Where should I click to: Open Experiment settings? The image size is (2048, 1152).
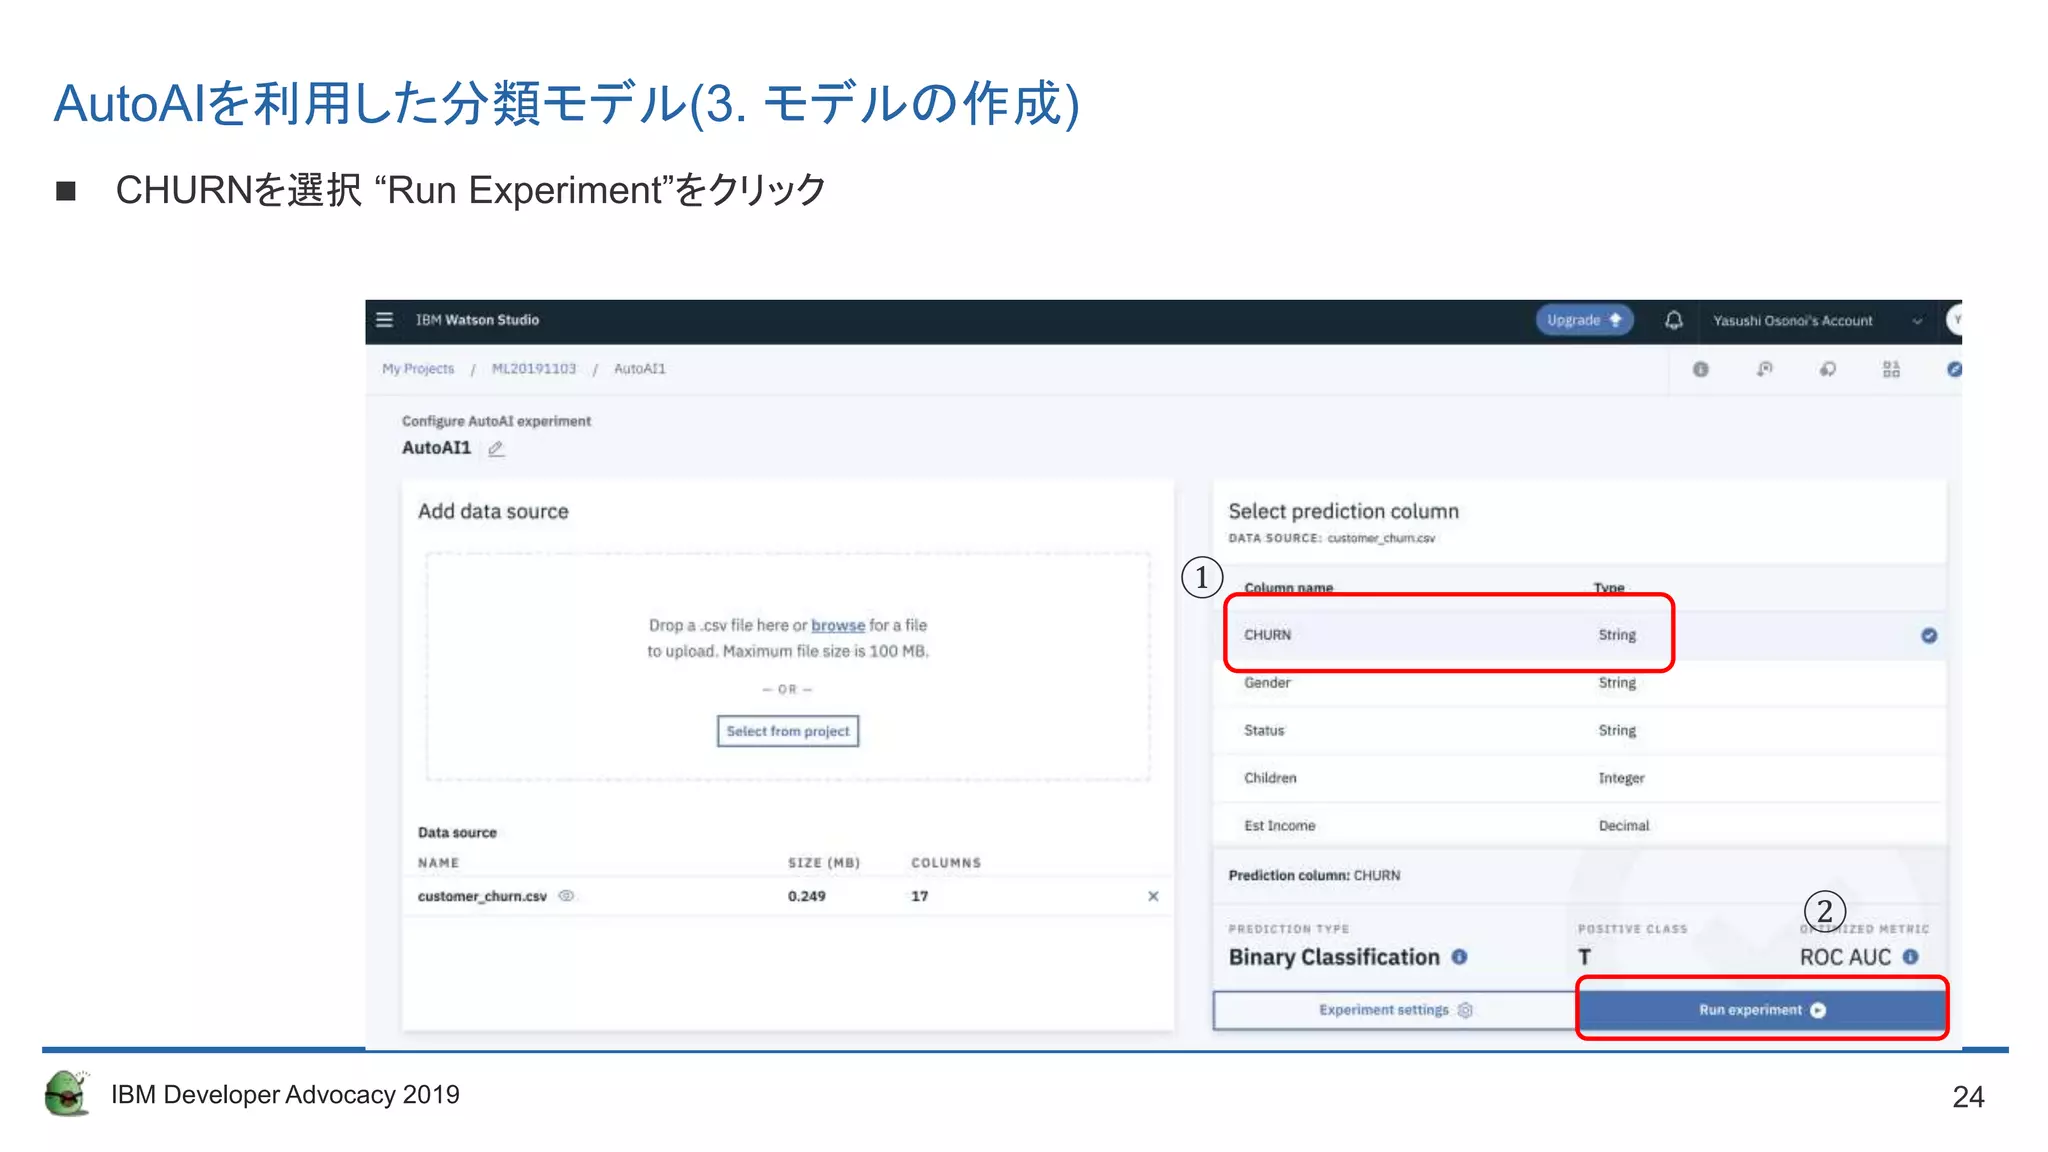coord(1395,1010)
